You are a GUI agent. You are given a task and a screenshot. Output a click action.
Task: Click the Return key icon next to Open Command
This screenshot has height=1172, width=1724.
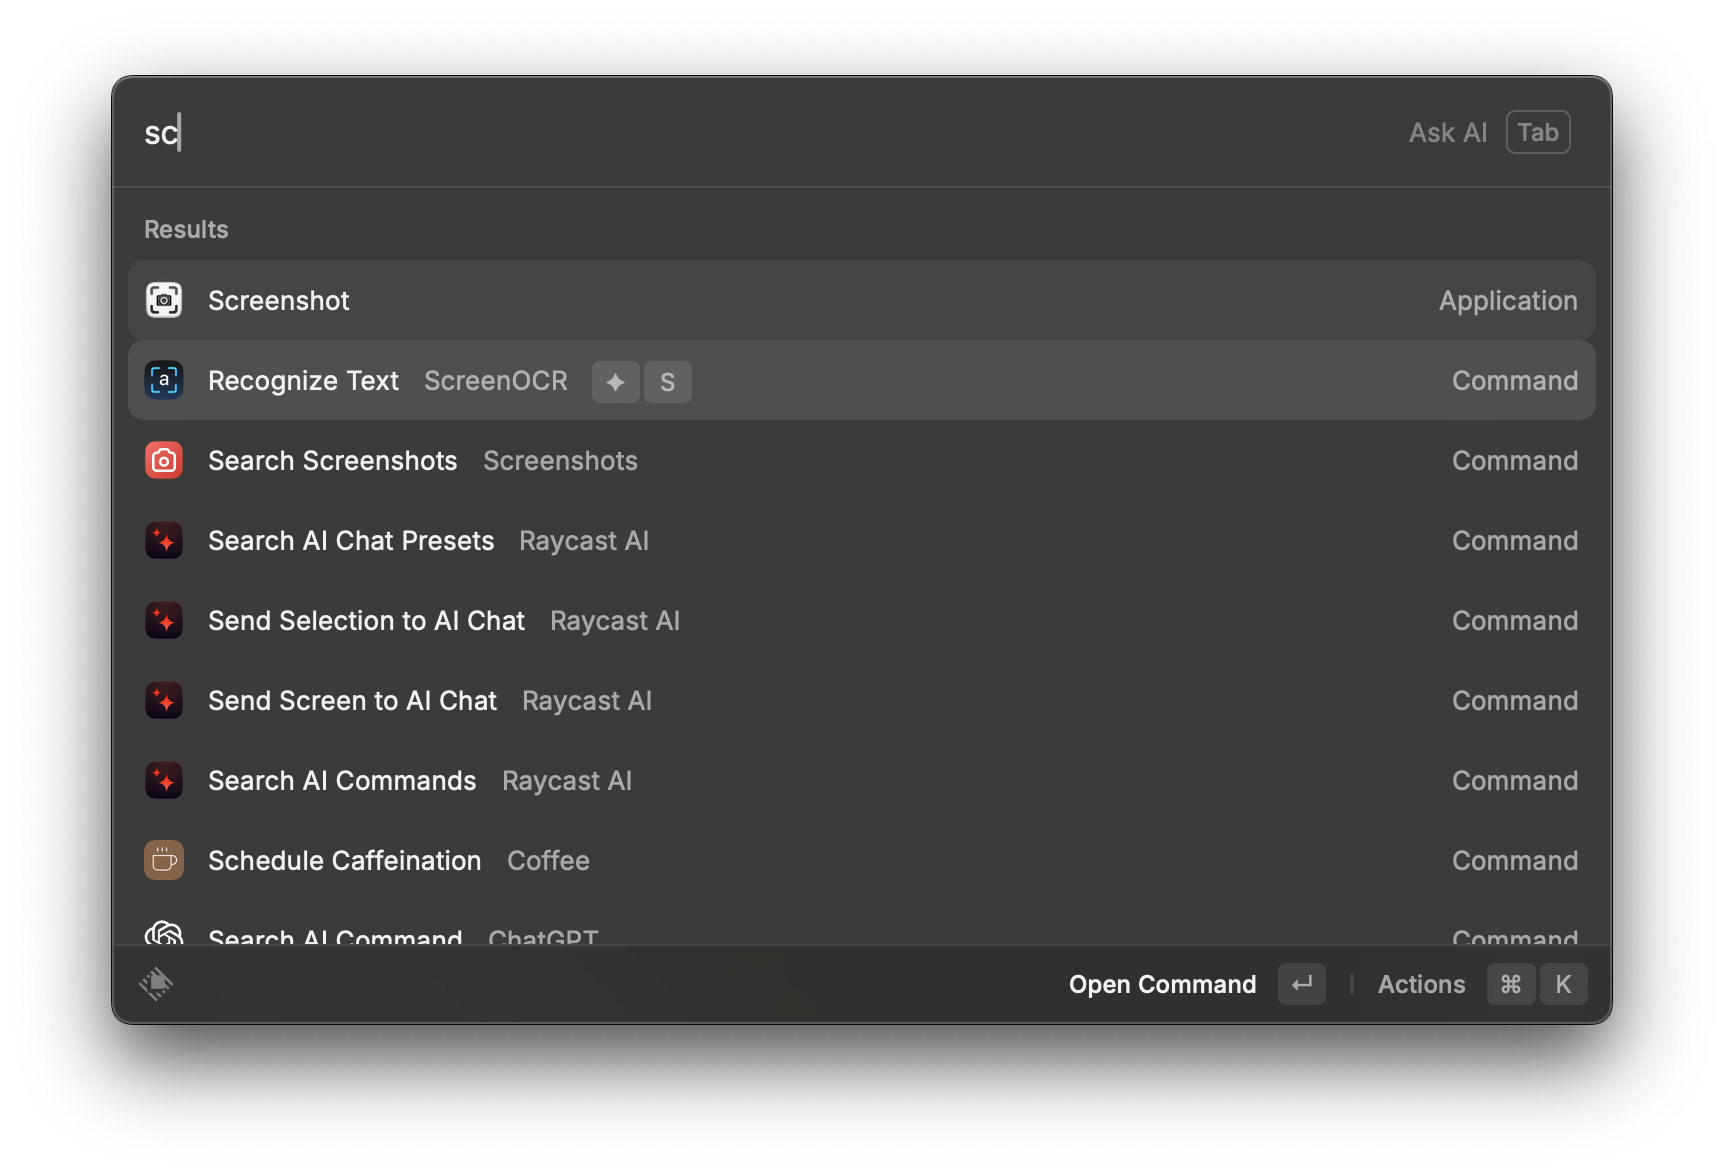(1302, 984)
